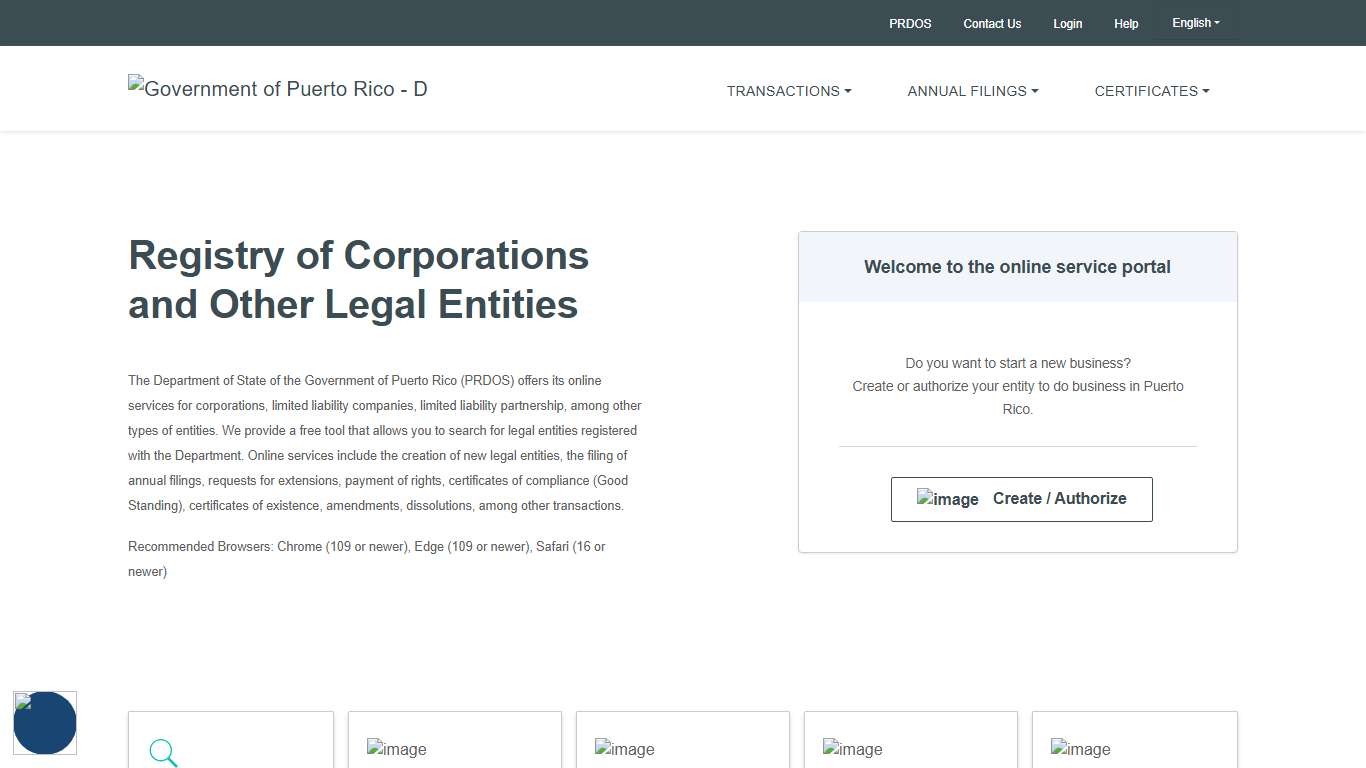
Task: Select the search card at bottom left
Action: 230,740
